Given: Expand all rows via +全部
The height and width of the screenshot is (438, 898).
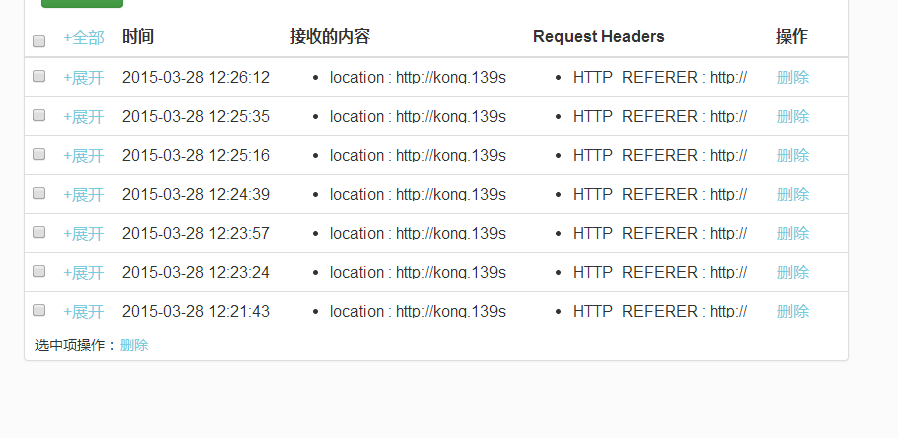Looking at the screenshot, I should pos(84,38).
